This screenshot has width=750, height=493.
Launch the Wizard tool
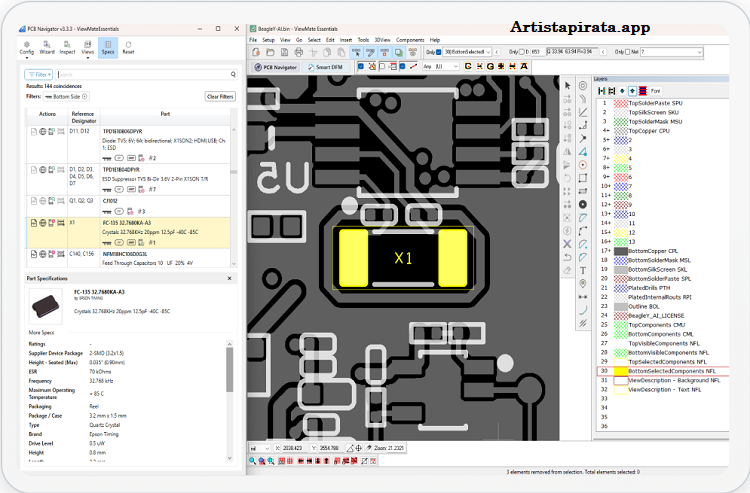pos(47,45)
